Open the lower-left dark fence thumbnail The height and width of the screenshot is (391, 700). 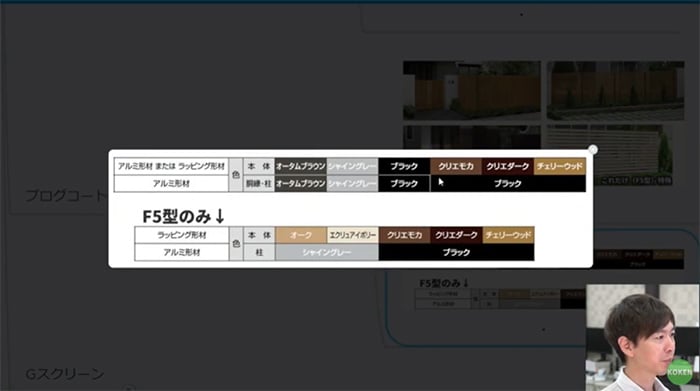472,137
